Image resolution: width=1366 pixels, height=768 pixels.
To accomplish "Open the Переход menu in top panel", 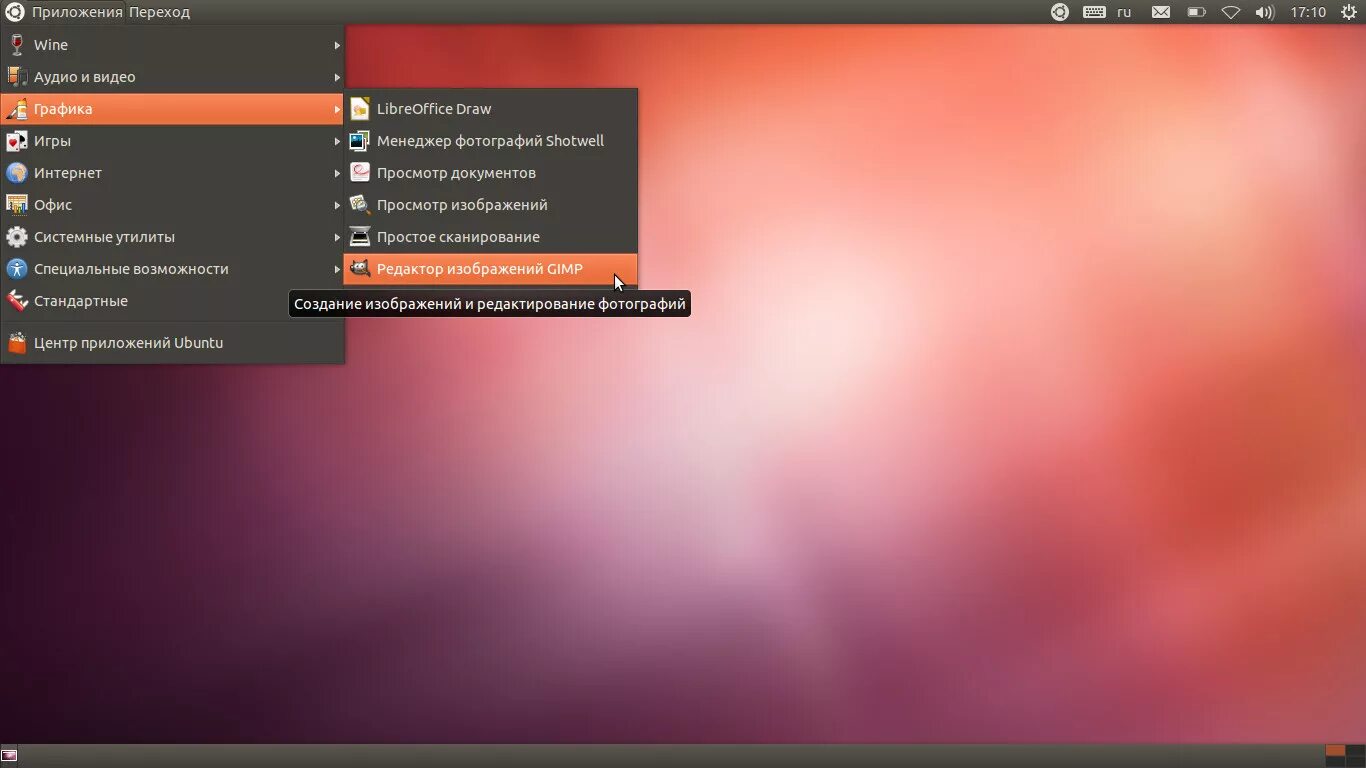I will pos(159,12).
